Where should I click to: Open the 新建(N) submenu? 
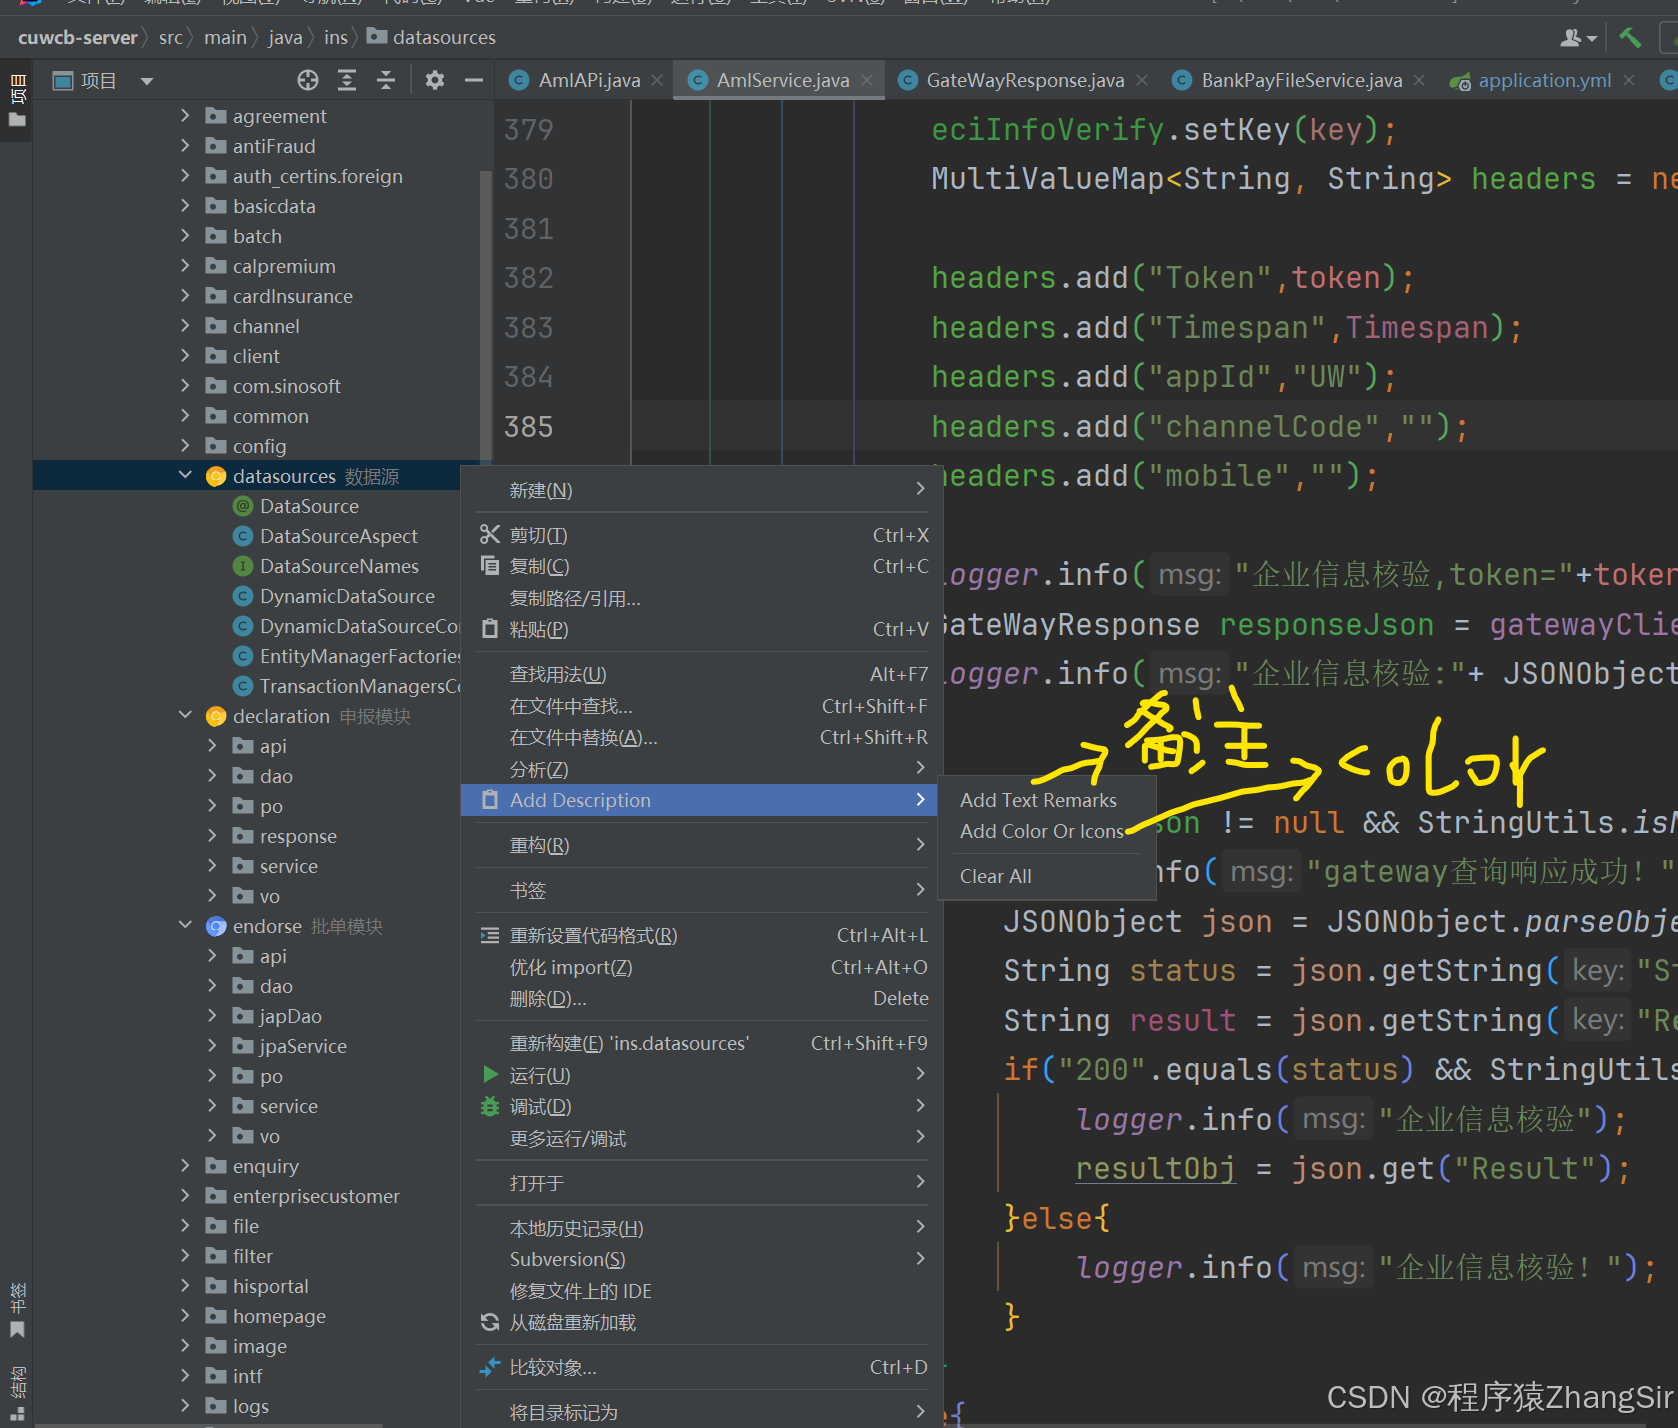699,490
